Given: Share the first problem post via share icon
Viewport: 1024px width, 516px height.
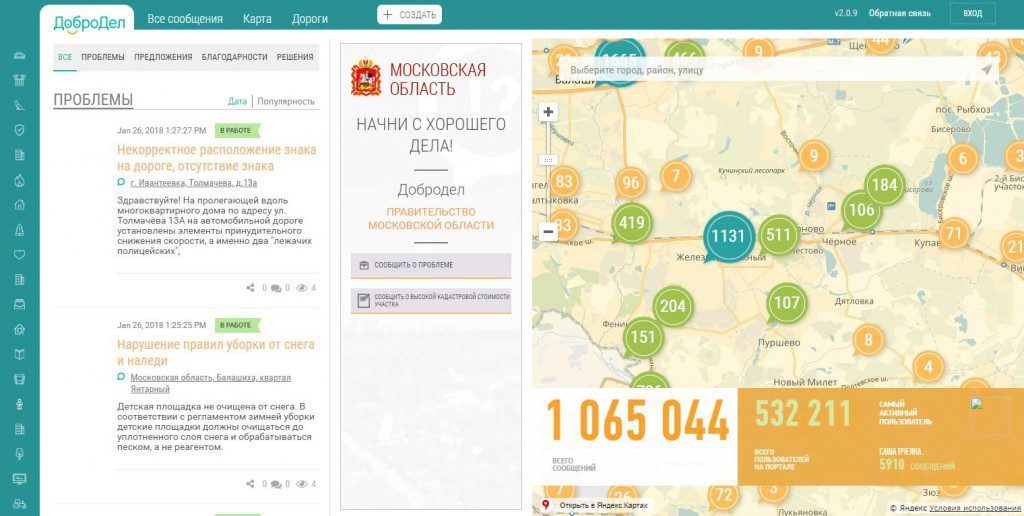Looking at the screenshot, I should coord(250,288).
